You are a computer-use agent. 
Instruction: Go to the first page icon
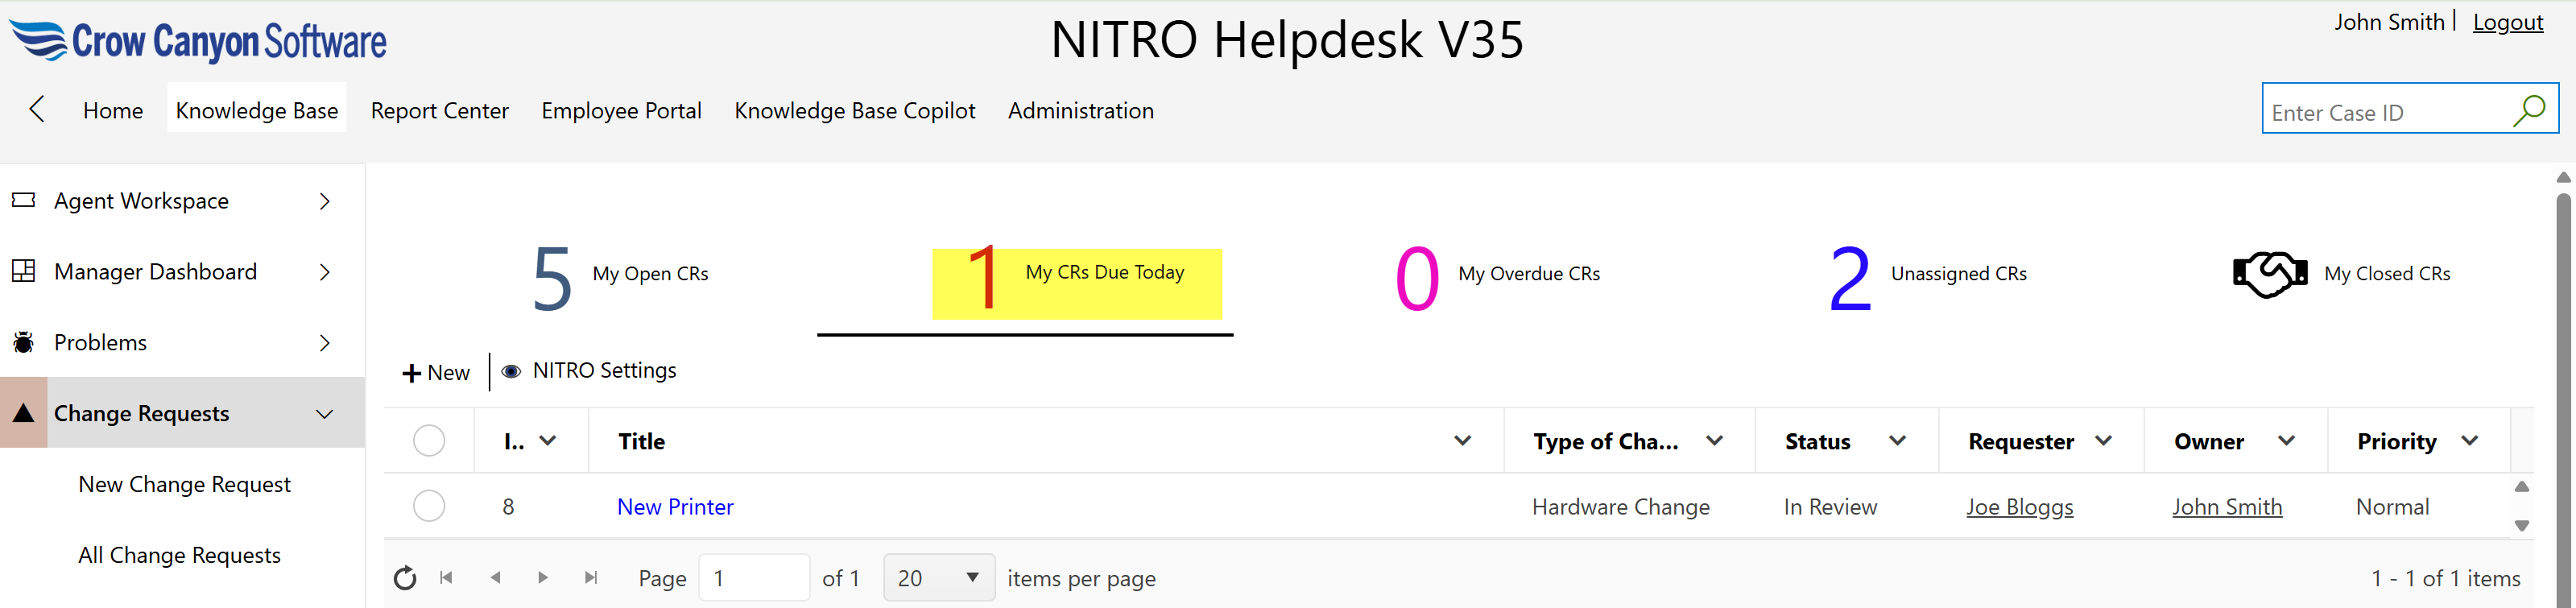pyautogui.click(x=447, y=578)
